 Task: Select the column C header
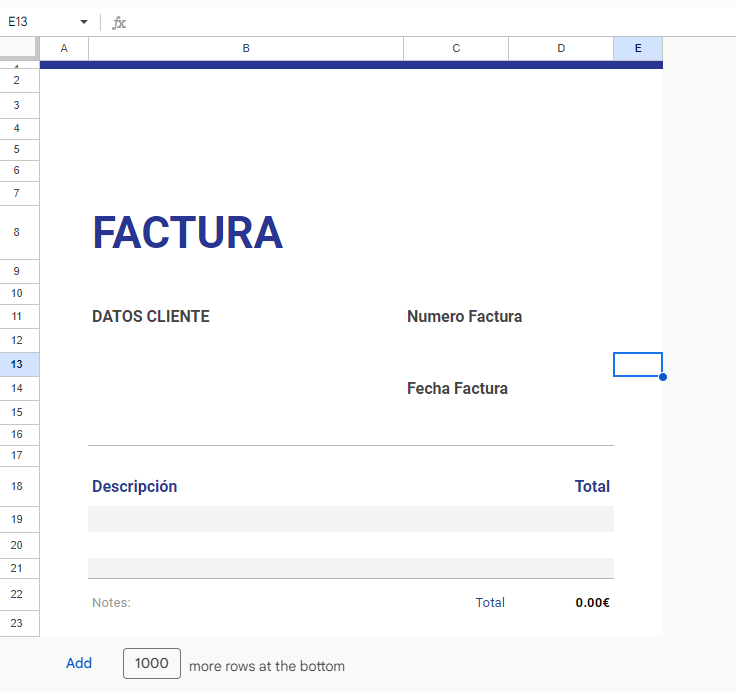coord(456,48)
